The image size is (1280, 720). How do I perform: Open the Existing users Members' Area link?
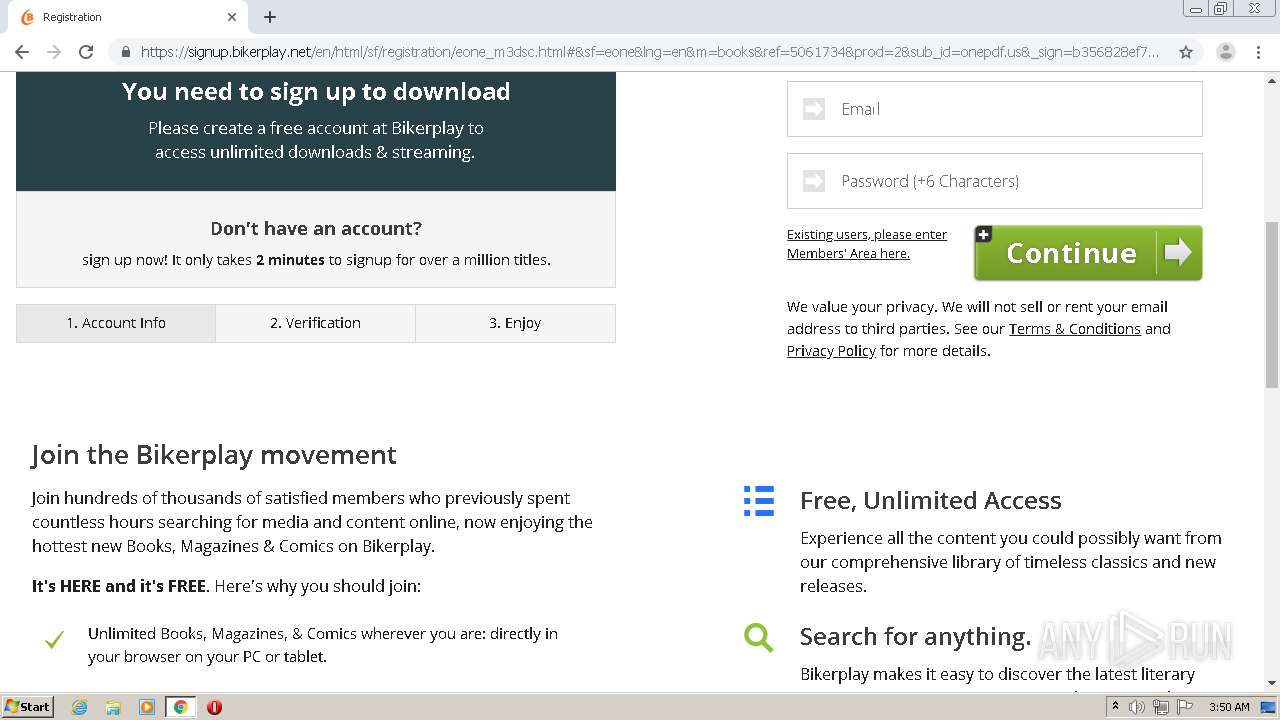pyautogui.click(x=867, y=244)
